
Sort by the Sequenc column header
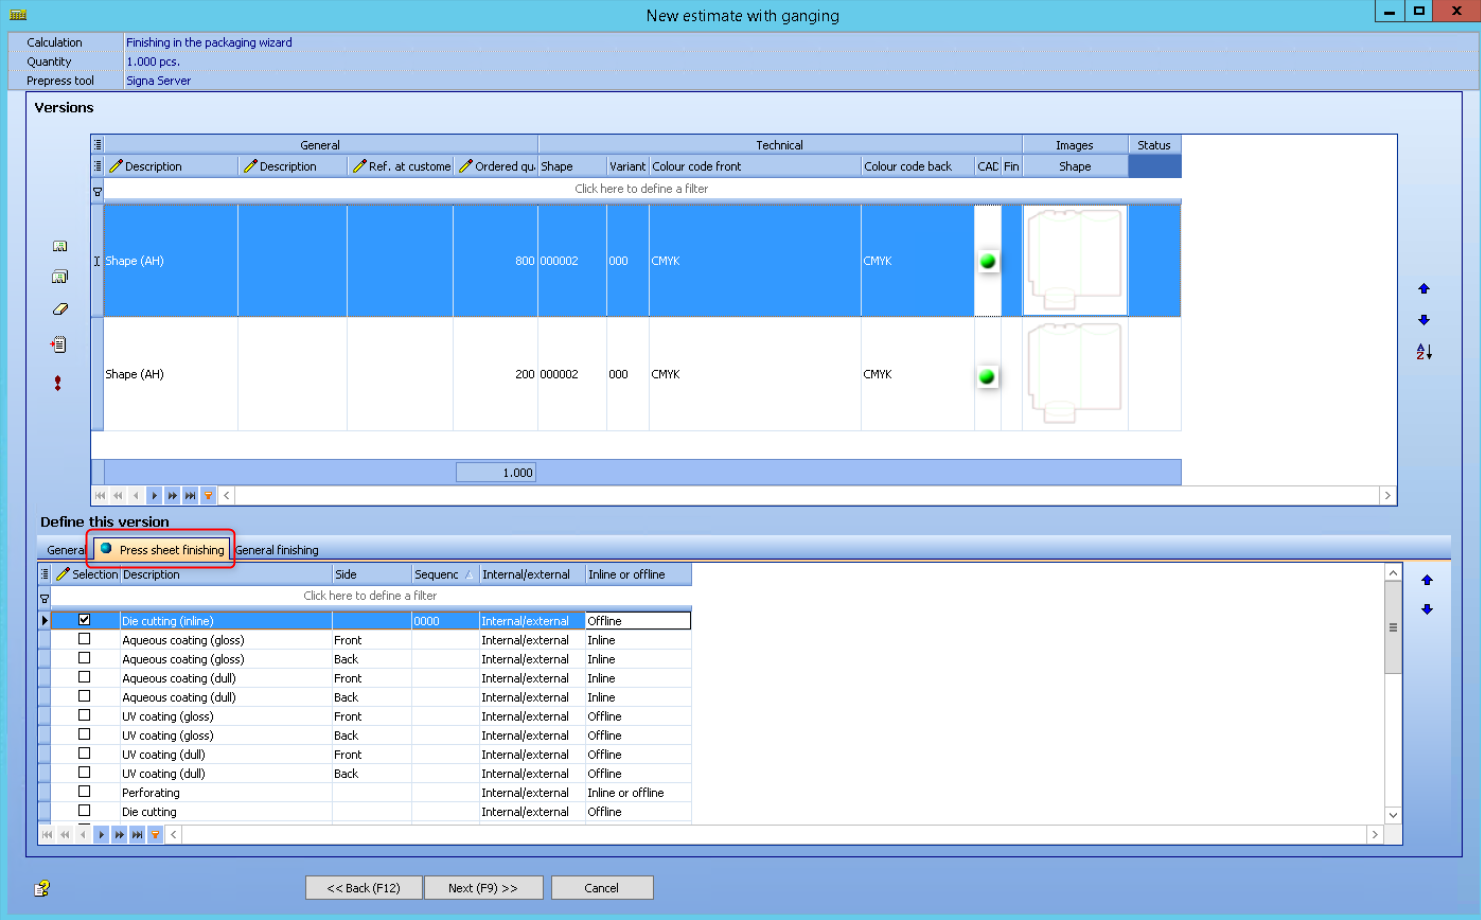(x=445, y=574)
